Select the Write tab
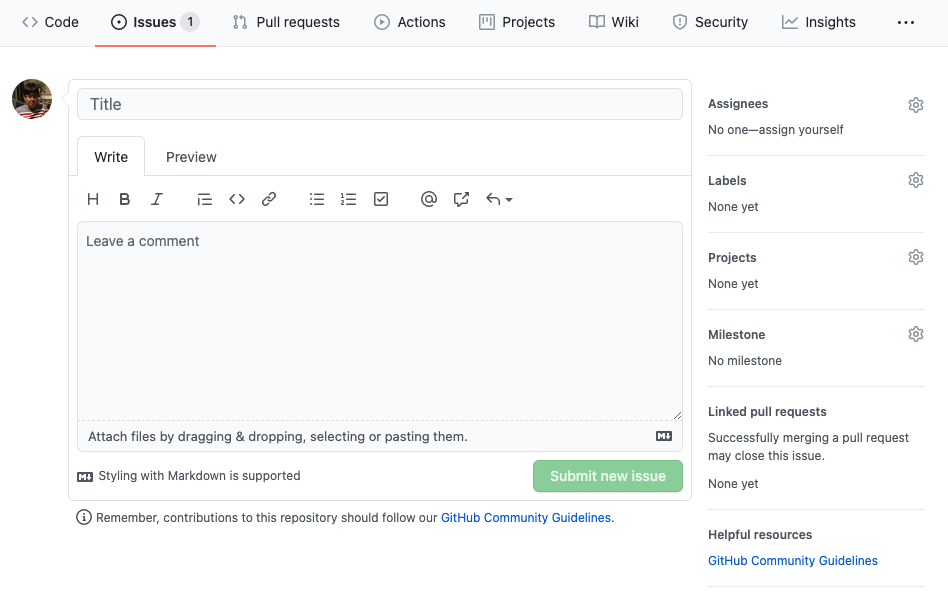This screenshot has height=596, width=948. [x=111, y=157]
